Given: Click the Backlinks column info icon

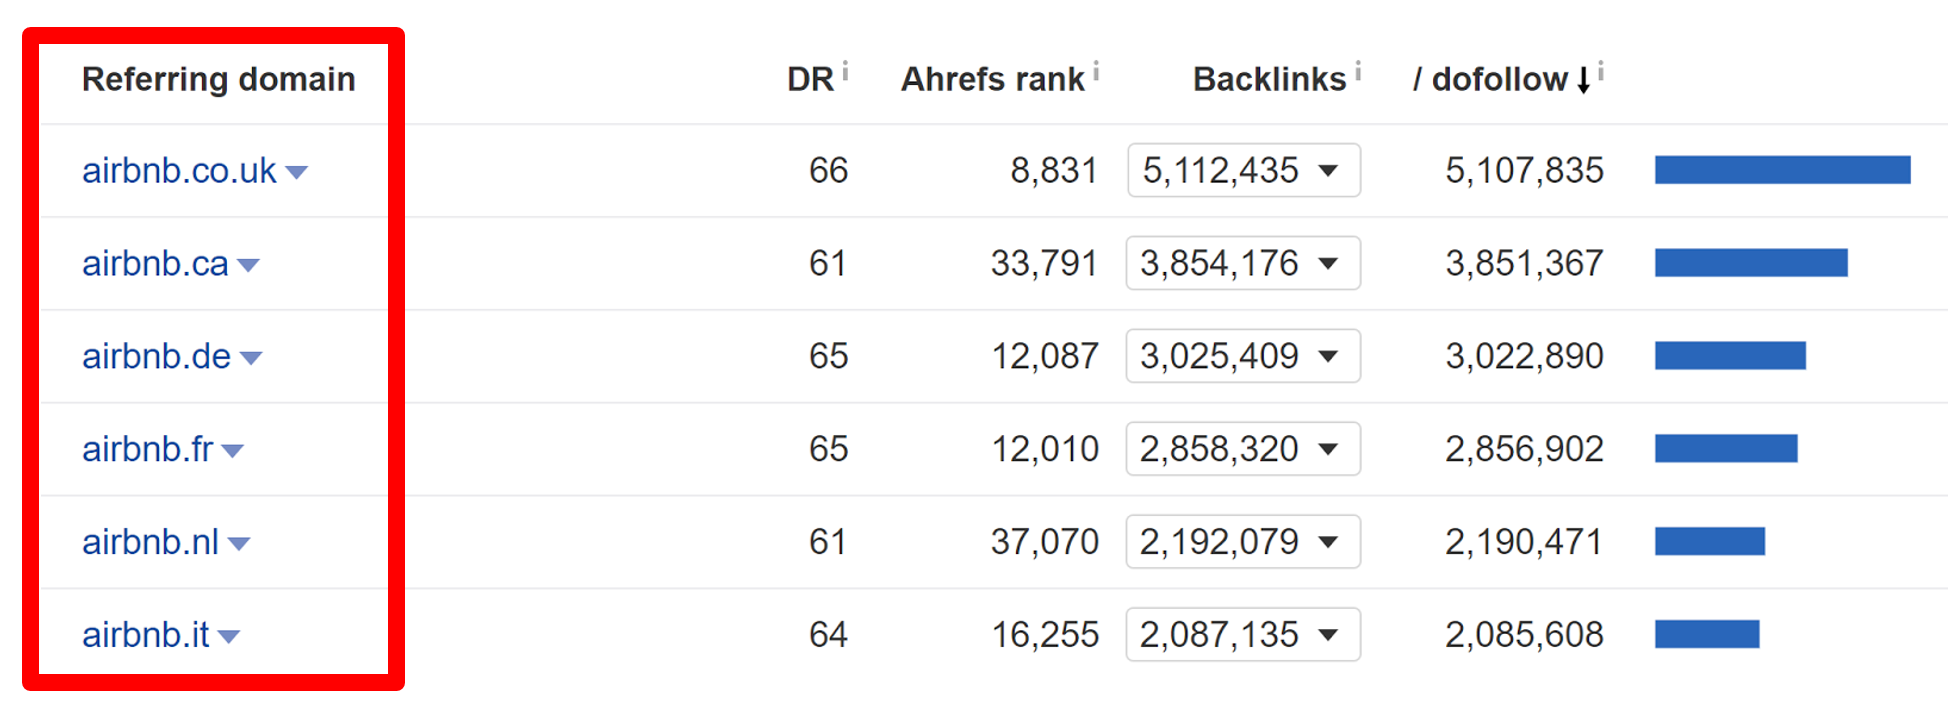Looking at the screenshot, I should (1358, 68).
